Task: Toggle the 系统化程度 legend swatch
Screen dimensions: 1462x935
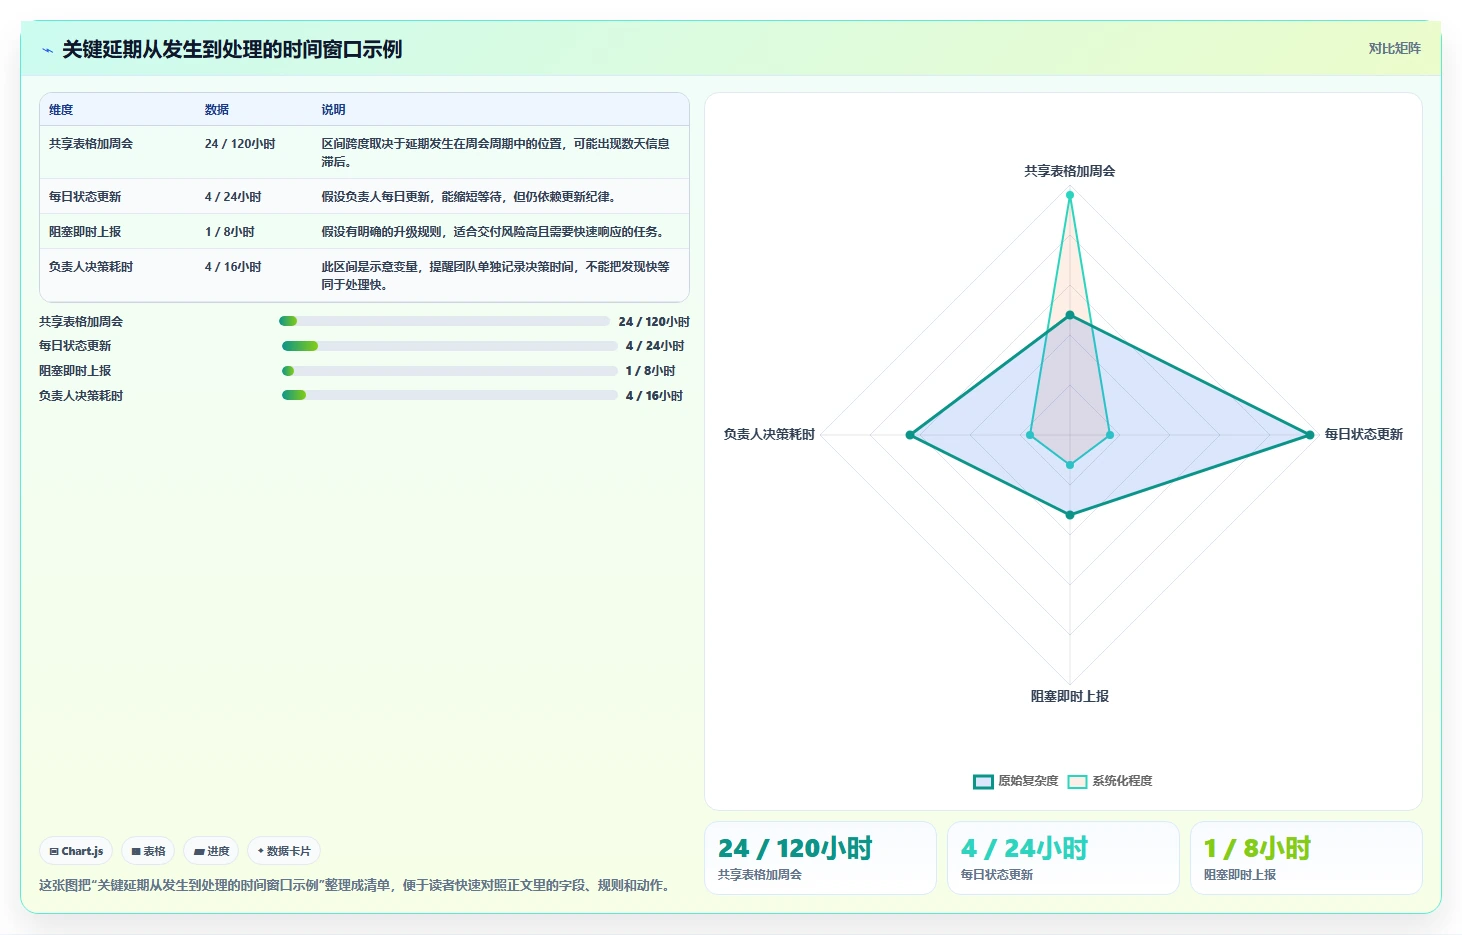Action: click(1077, 781)
